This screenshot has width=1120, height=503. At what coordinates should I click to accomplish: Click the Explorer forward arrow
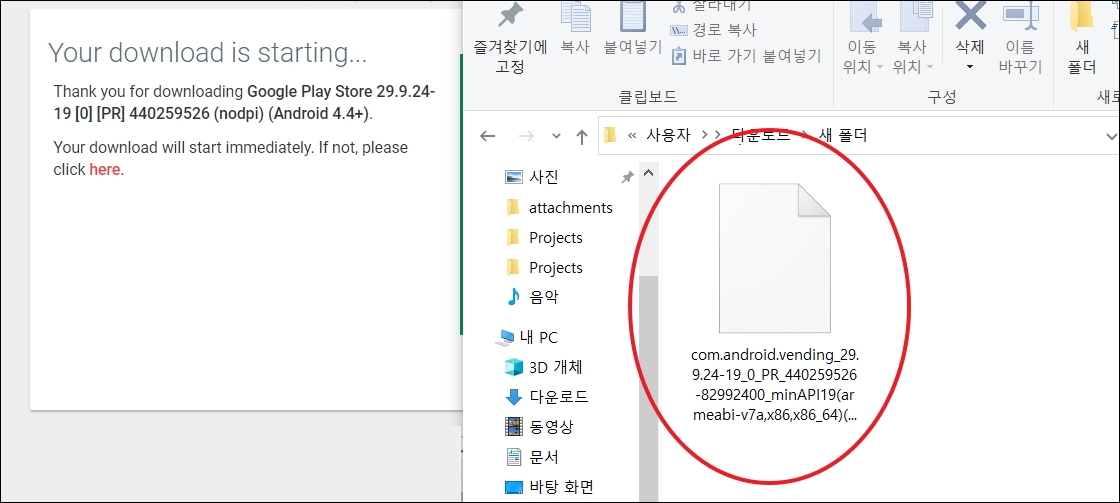click(x=526, y=136)
